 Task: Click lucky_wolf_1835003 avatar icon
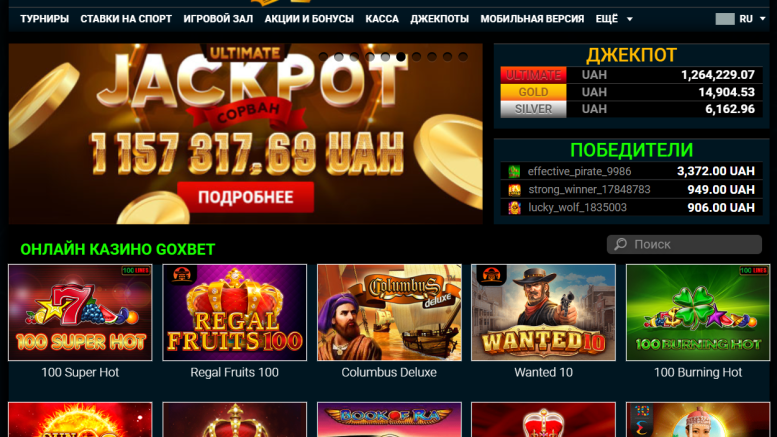coord(514,208)
